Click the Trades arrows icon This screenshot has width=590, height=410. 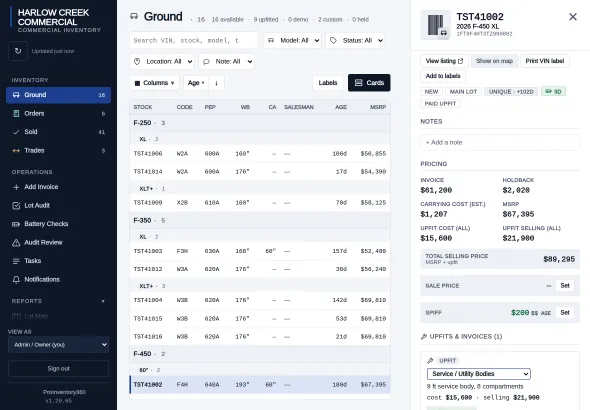[x=16, y=150]
